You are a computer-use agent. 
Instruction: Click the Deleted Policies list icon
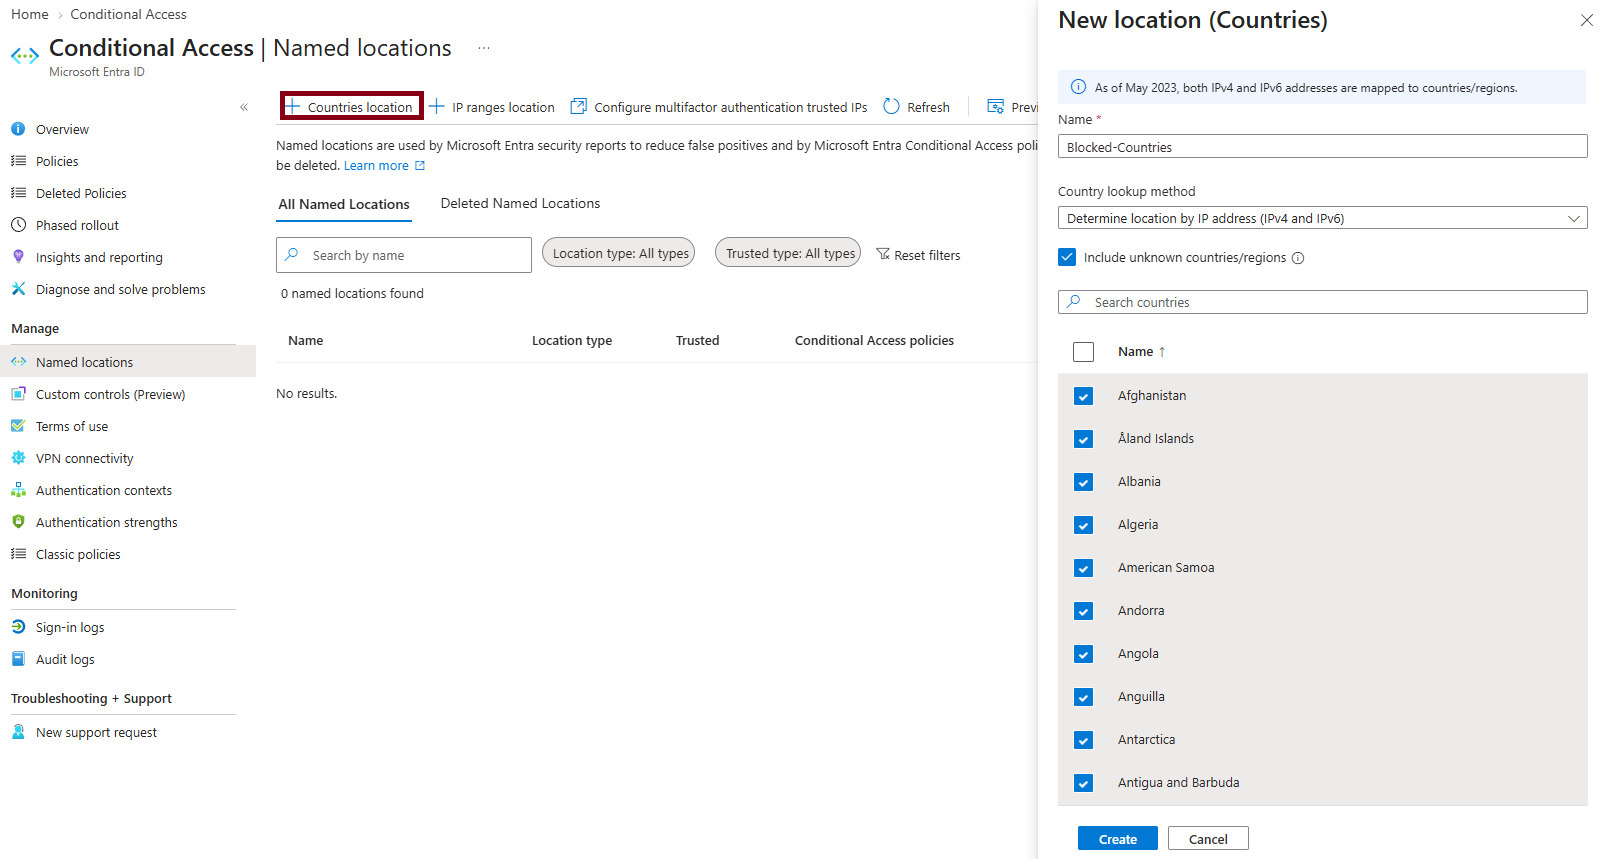pos(18,193)
